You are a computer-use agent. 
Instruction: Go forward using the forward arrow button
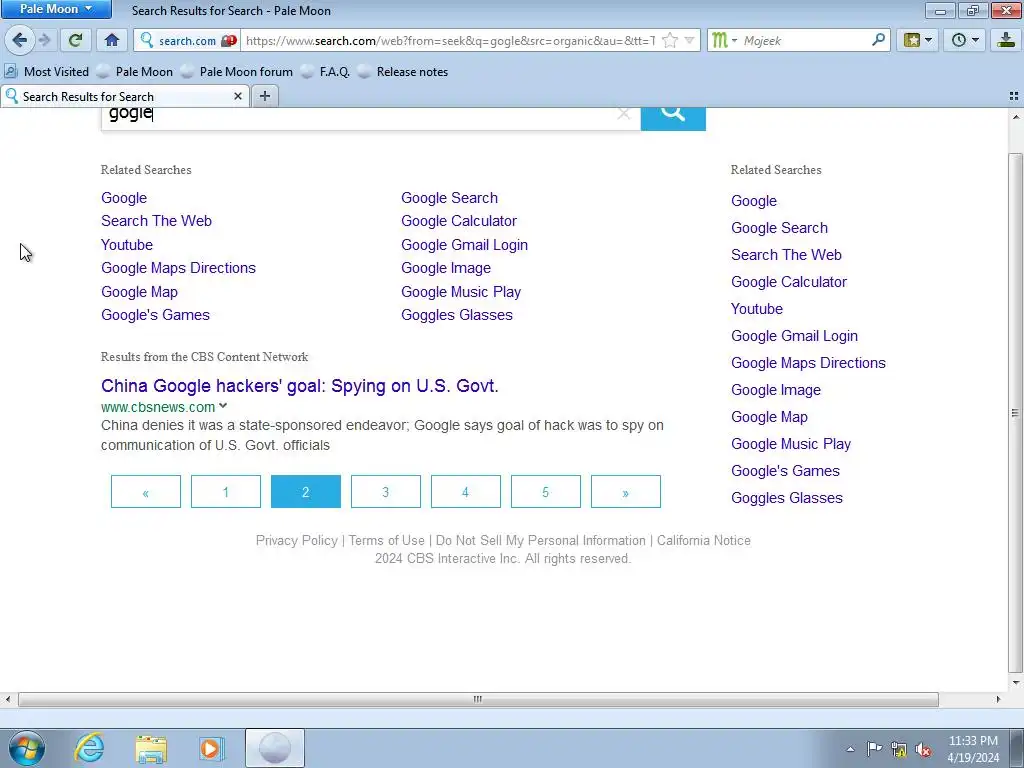tap(45, 40)
